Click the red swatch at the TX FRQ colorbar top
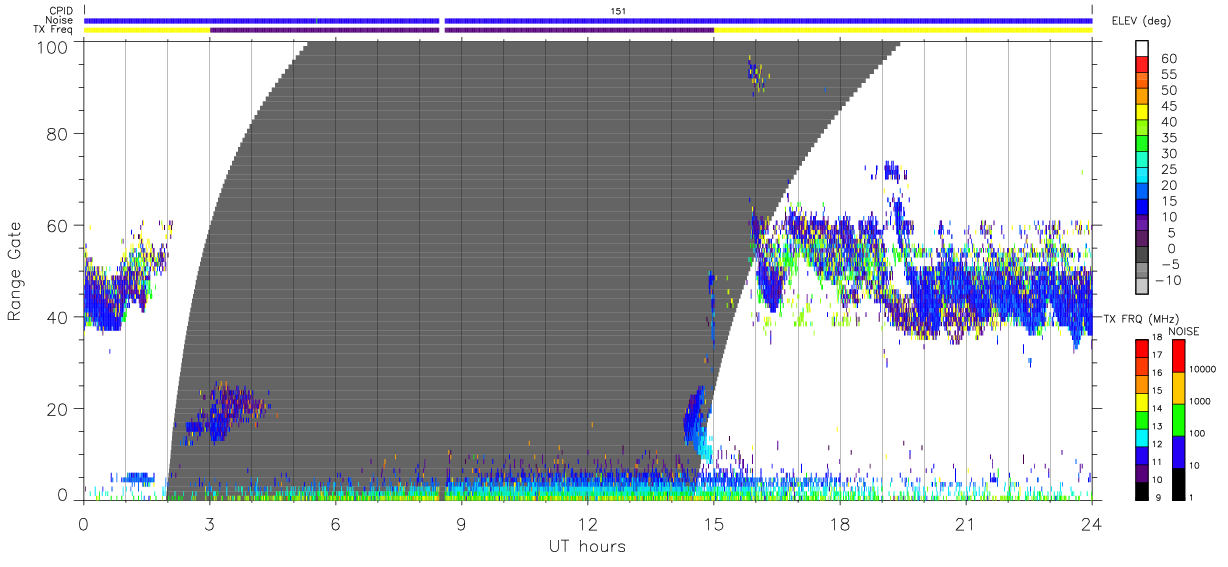The image size is (1228, 567). 1142,347
